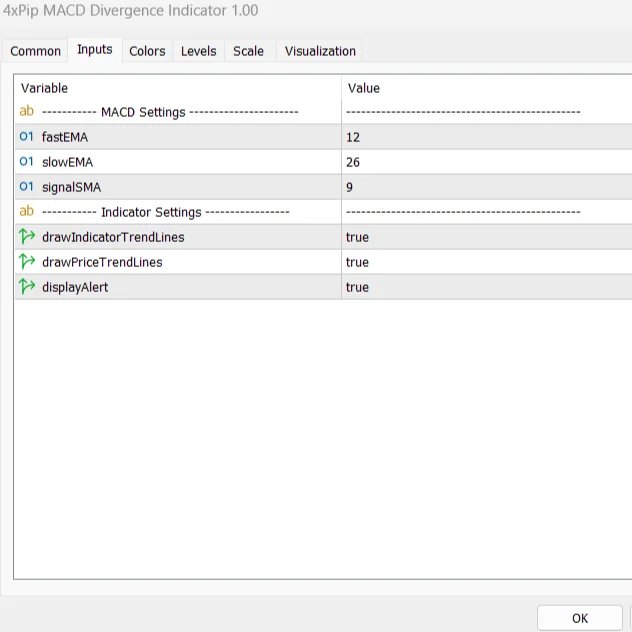This screenshot has height=632, width=632.
Task: Click the boolean arrow icon beside drawIndicatorTrendLines
Action: pos(27,237)
